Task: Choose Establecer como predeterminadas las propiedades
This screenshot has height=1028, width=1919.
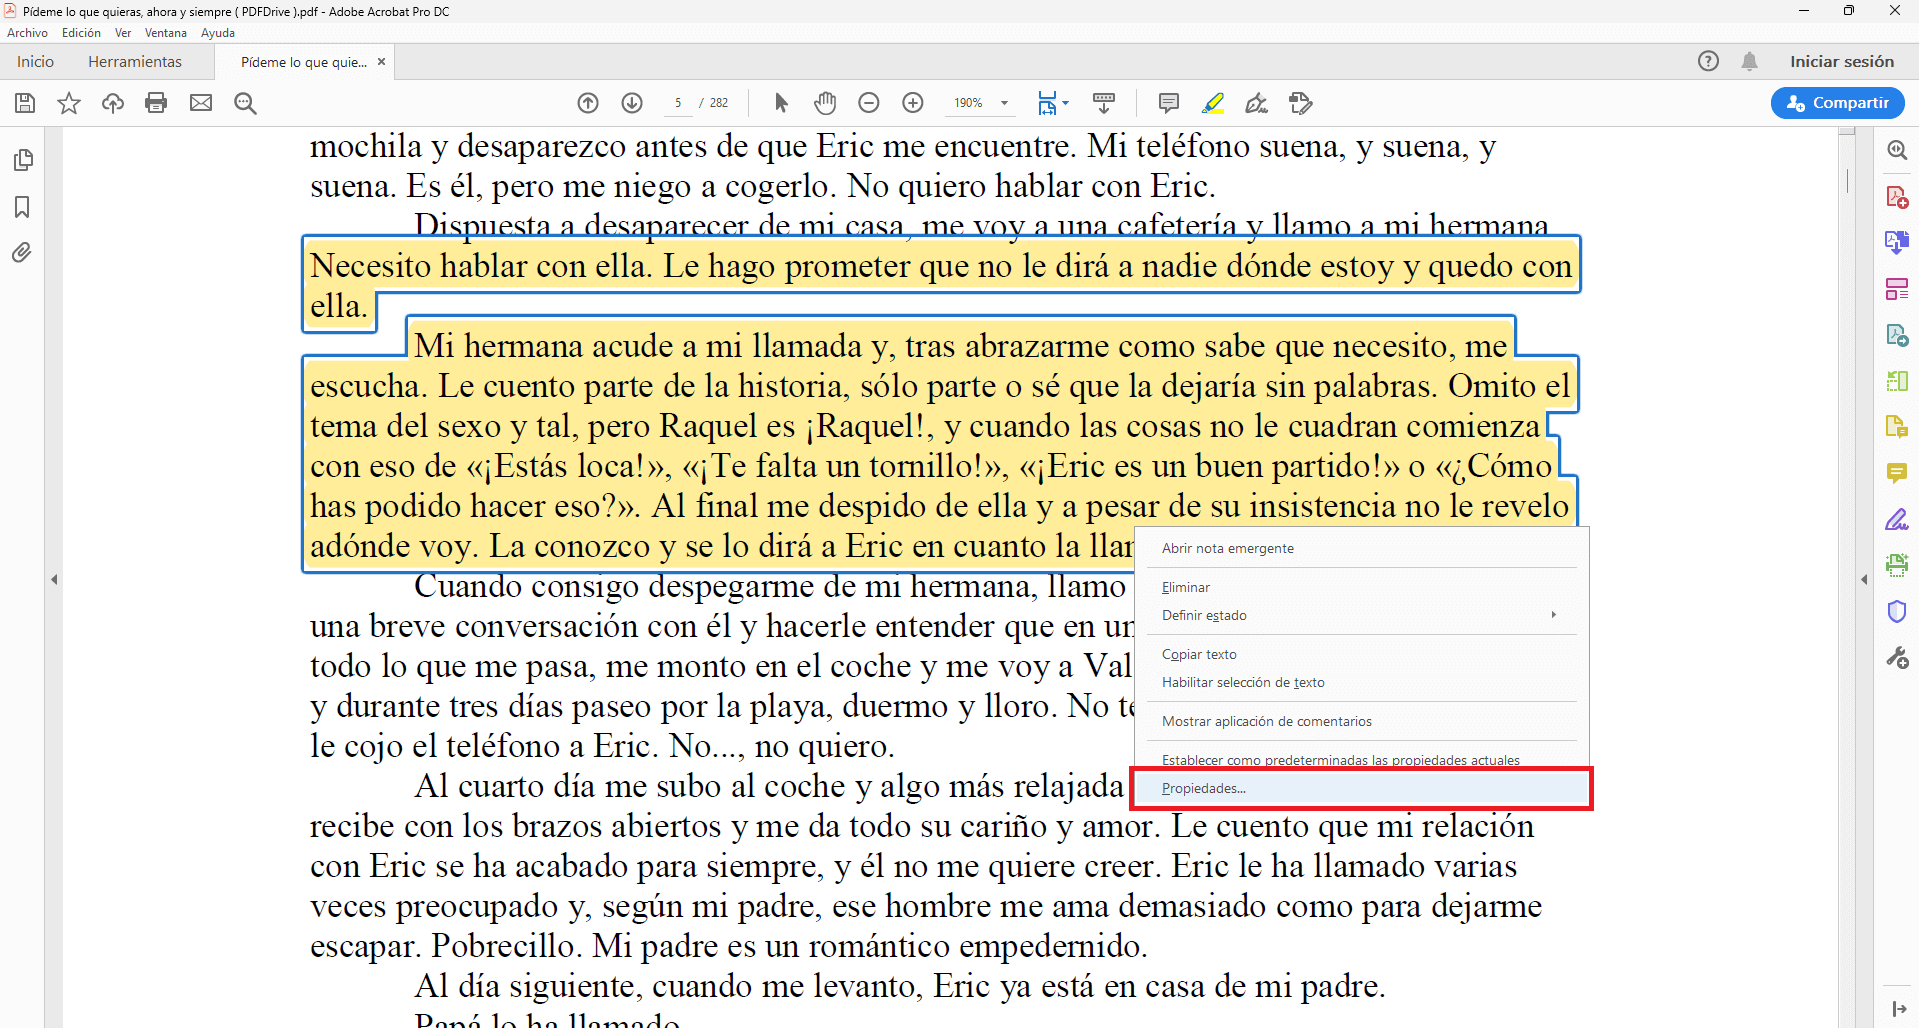Action: [1360, 760]
